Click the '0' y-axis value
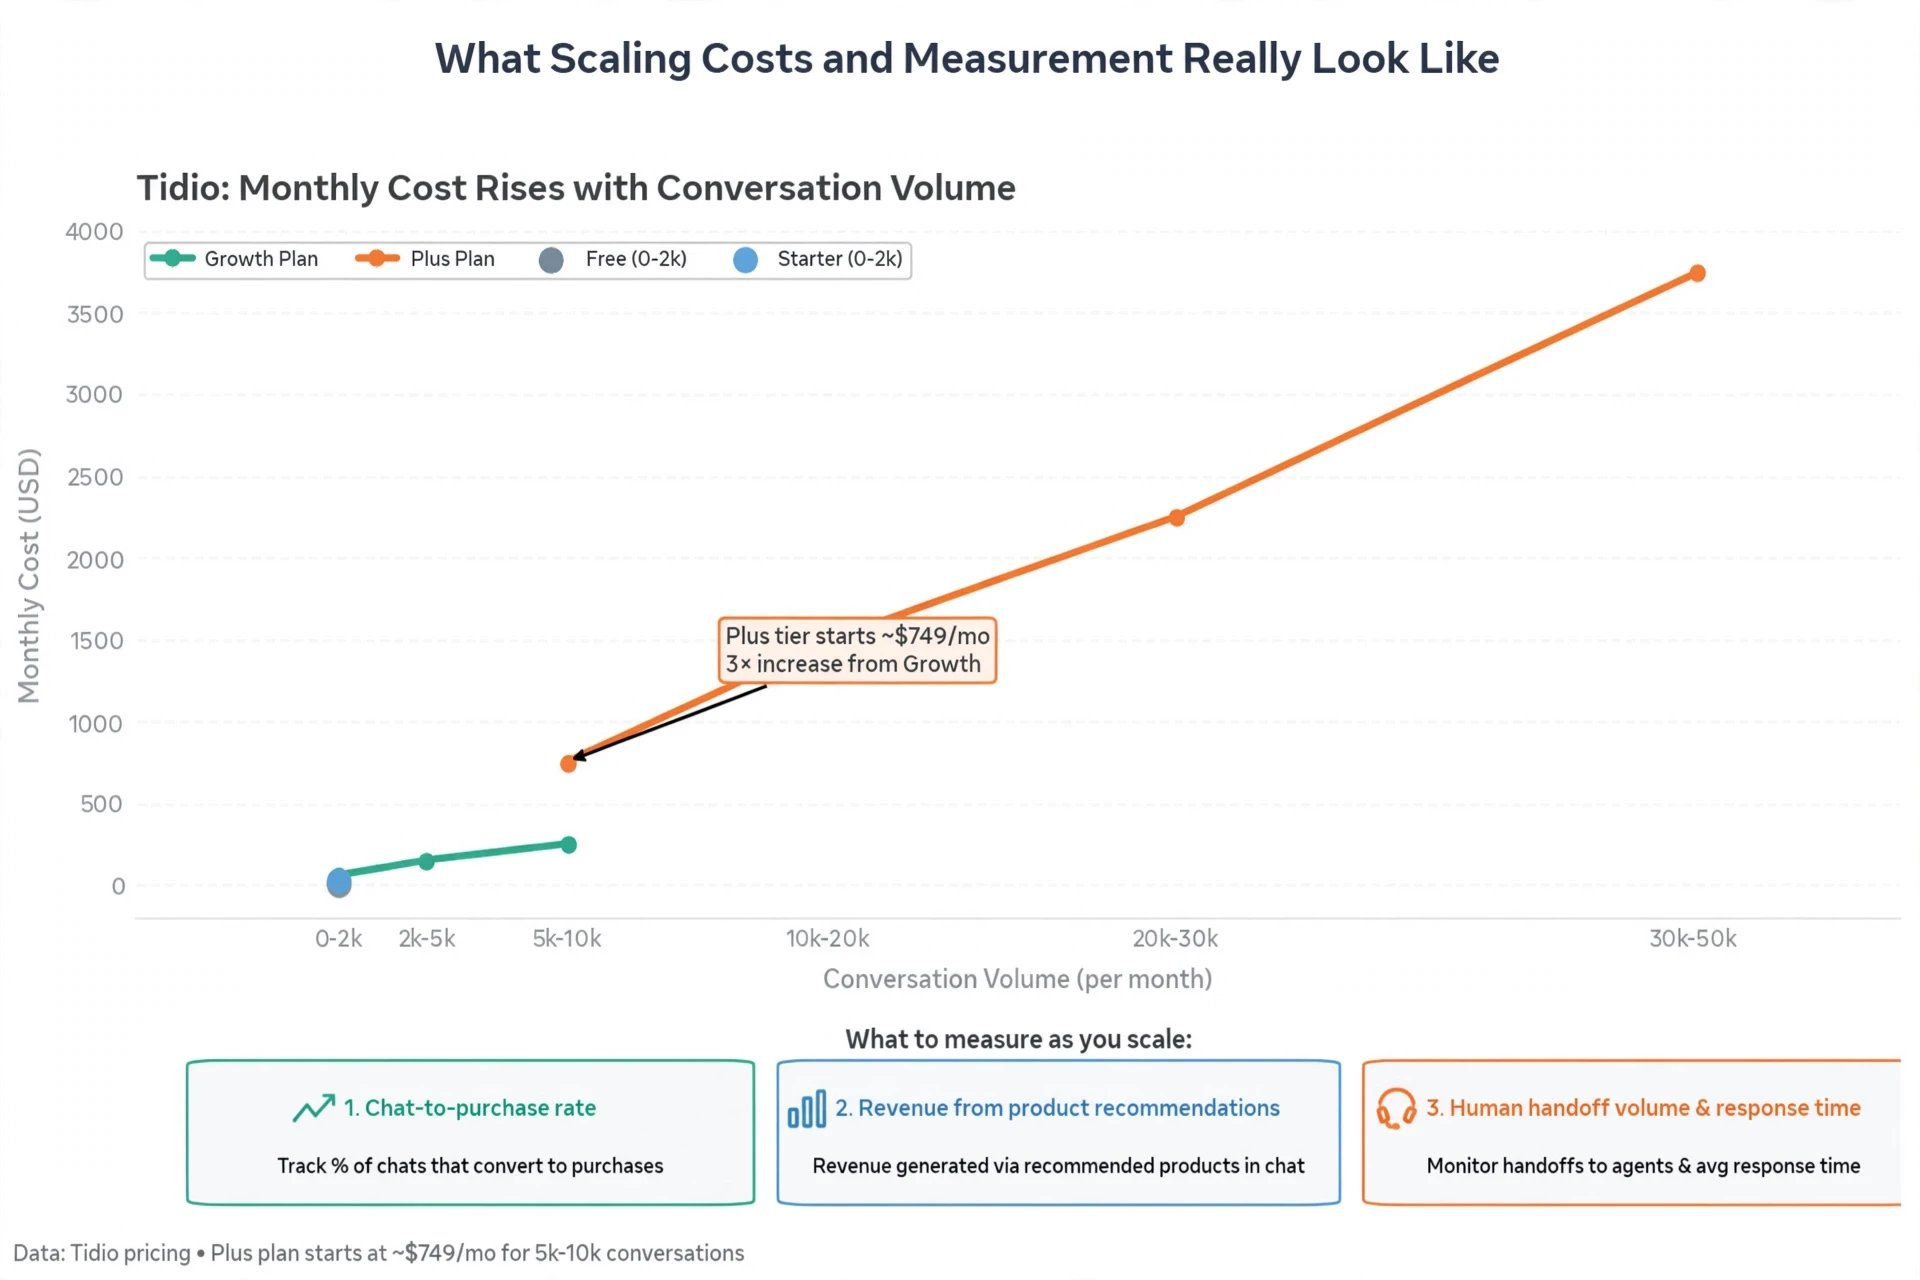 118,886
